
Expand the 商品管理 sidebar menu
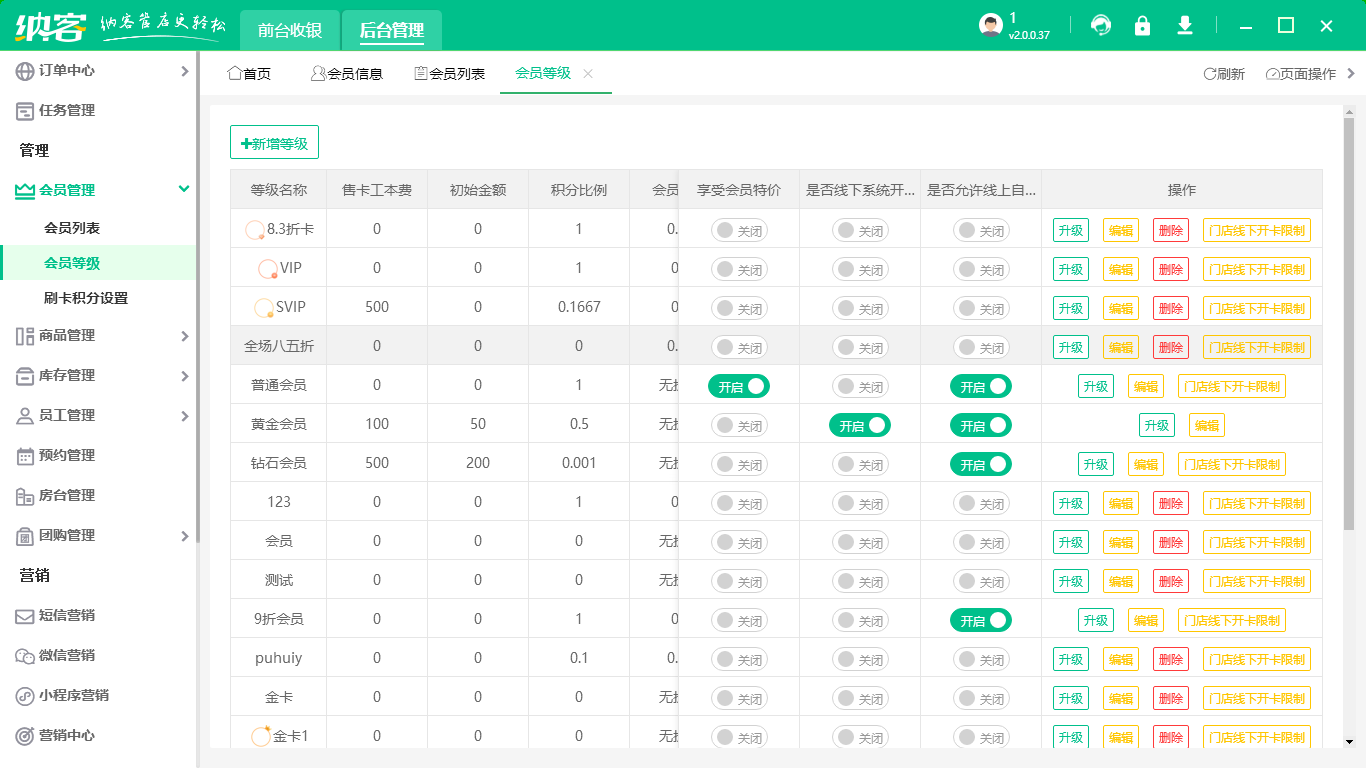pyautogui.click(x=100, y=336)
